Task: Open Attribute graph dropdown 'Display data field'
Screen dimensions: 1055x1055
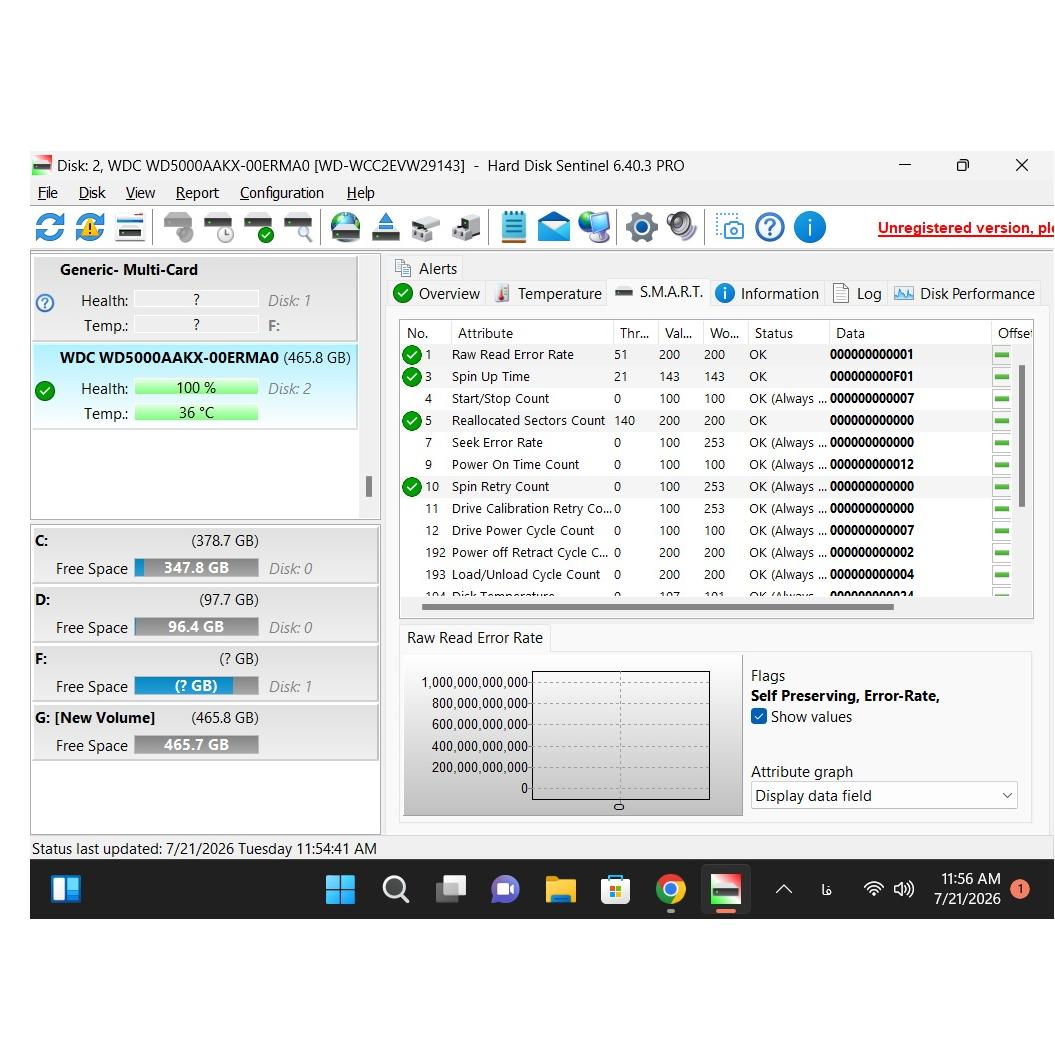Action: pyautogui.click(x=884, y=796)
